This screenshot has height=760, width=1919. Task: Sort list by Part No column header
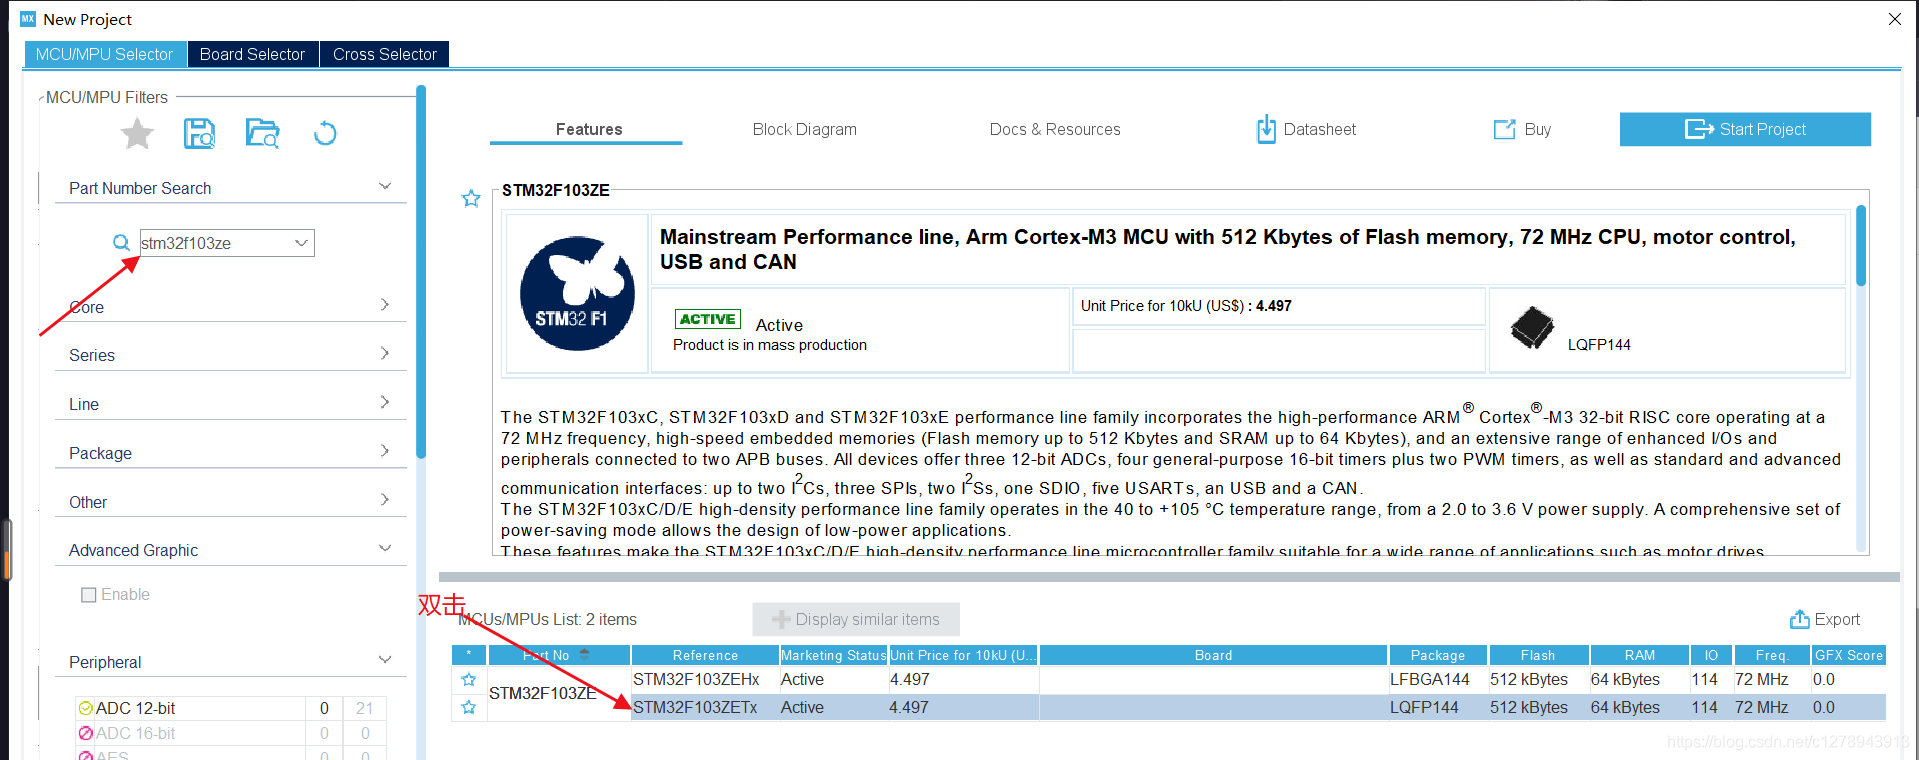coord(559,655)
